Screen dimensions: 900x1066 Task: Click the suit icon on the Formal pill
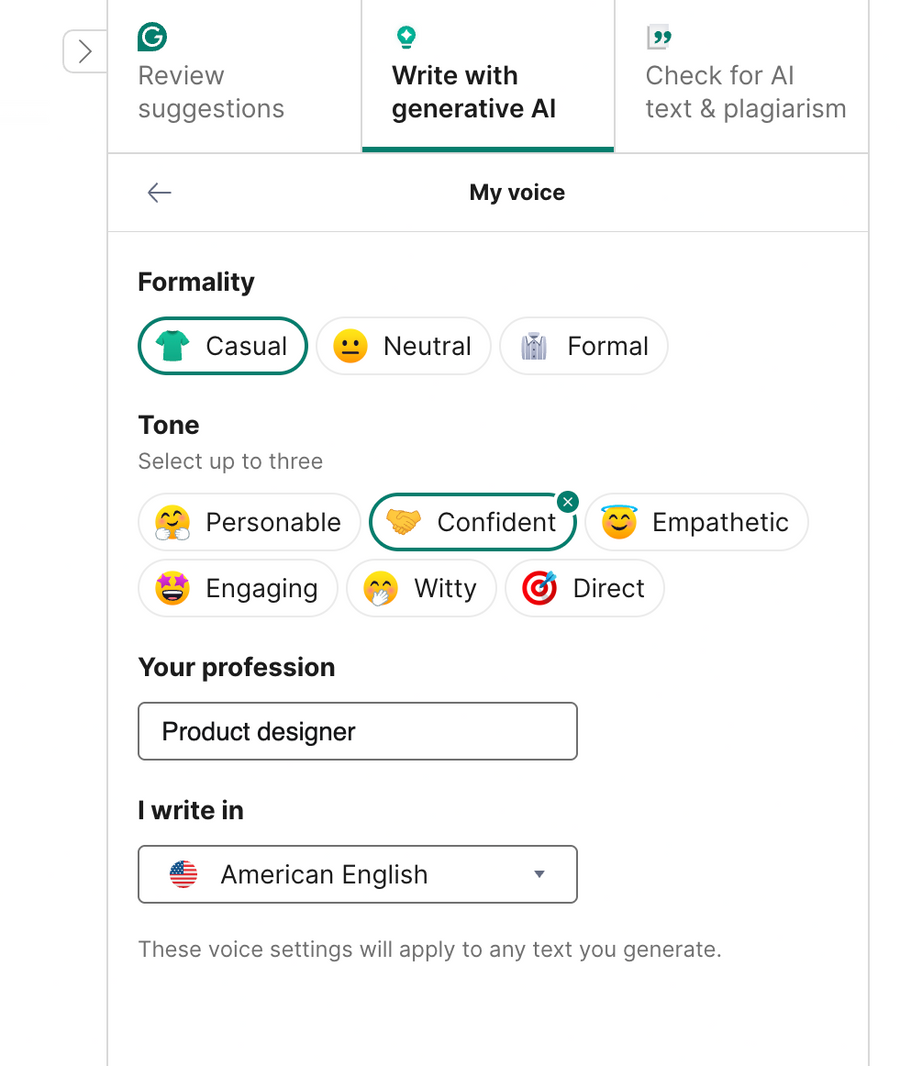coord(534,345)
